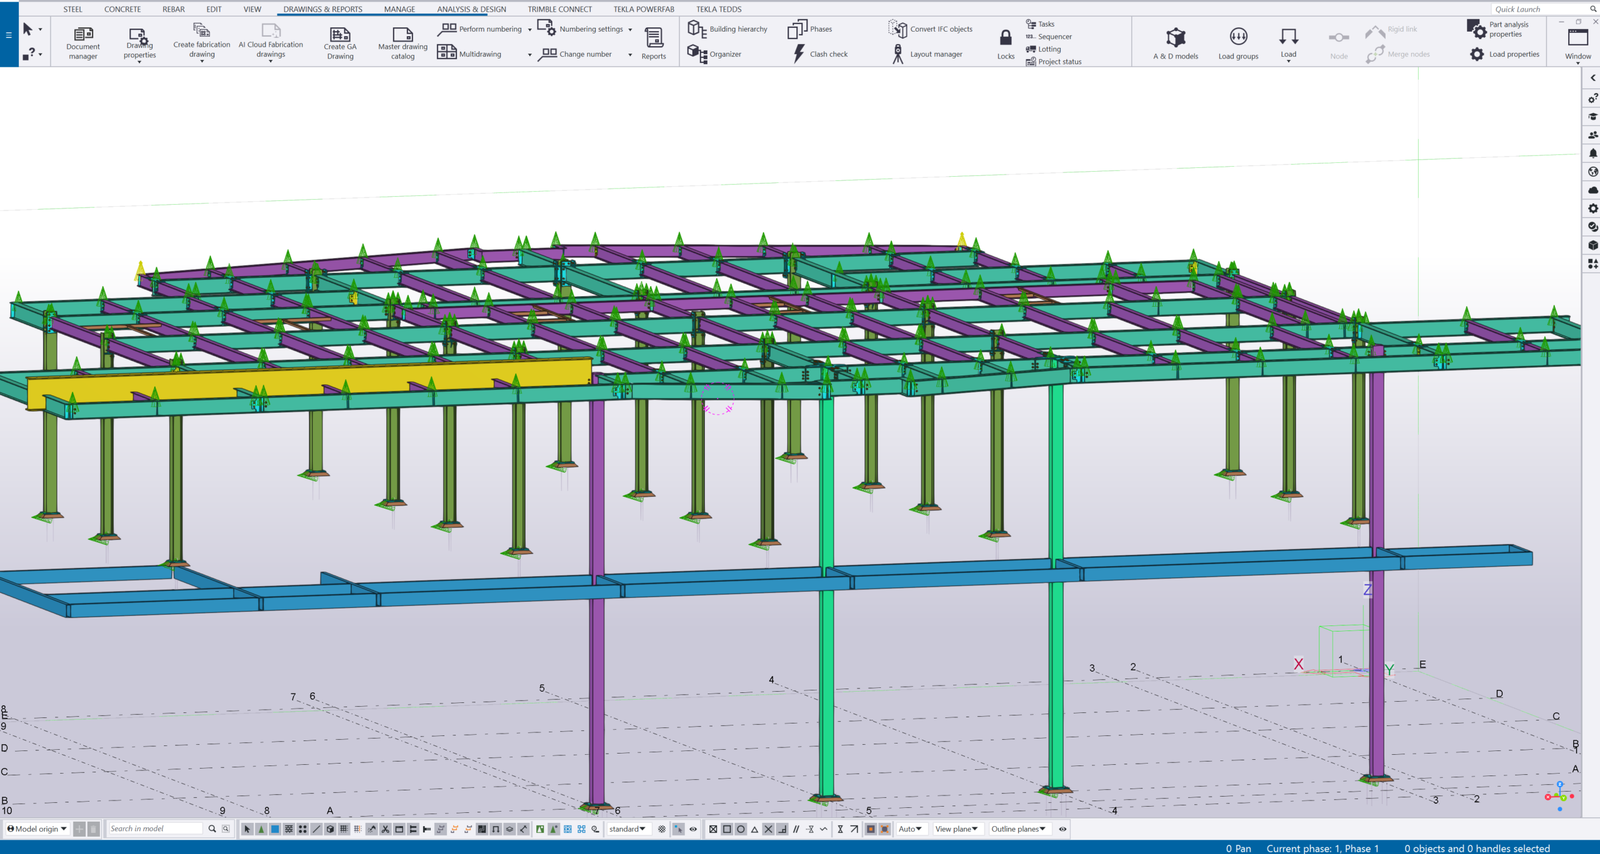This screenshot has height=854, width=1600.
Task: Click the Sequencer button
Action: click(x=1049, y=37)
